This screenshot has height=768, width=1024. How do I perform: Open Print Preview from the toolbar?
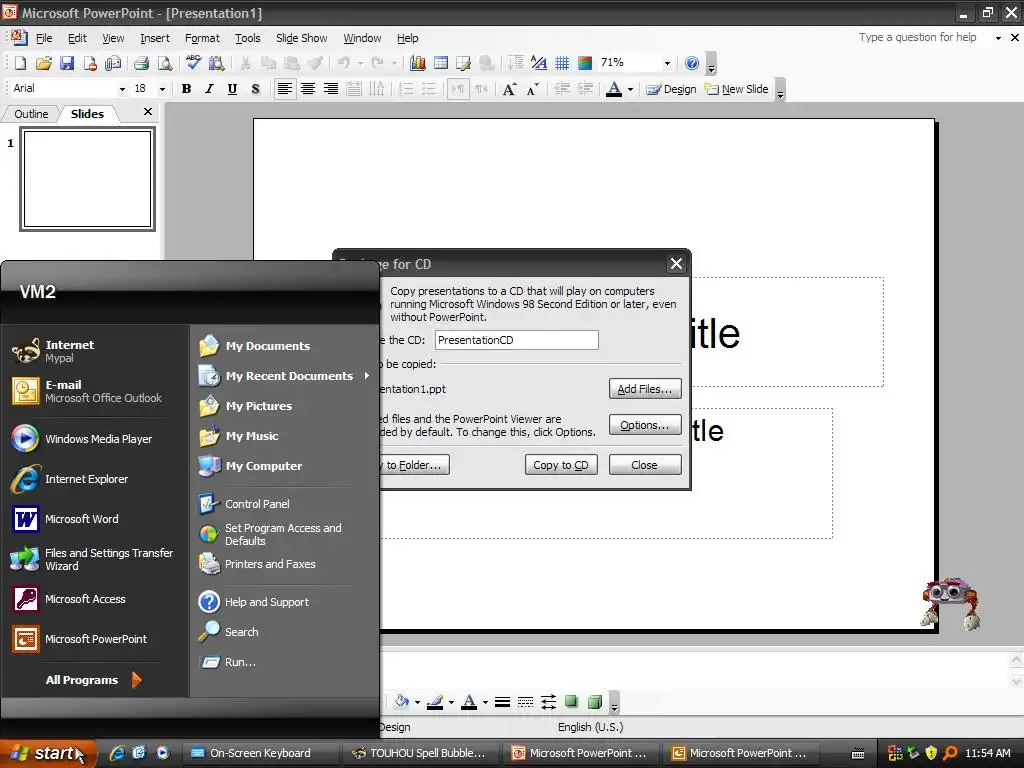pyautogui.click(x=165, y=63)
